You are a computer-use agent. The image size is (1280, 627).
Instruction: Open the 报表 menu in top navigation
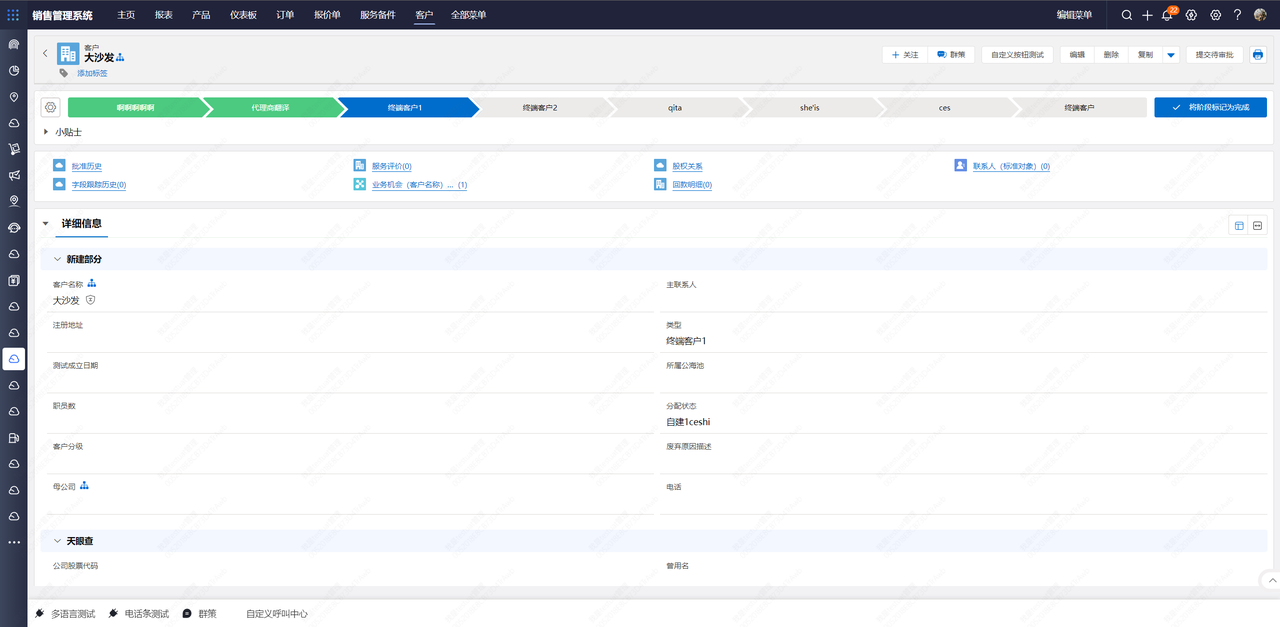click(163, 15)
